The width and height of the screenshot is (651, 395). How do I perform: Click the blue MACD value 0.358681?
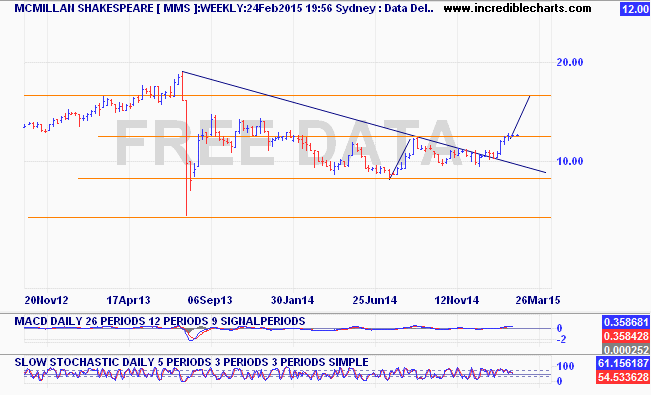click(626, 322)
